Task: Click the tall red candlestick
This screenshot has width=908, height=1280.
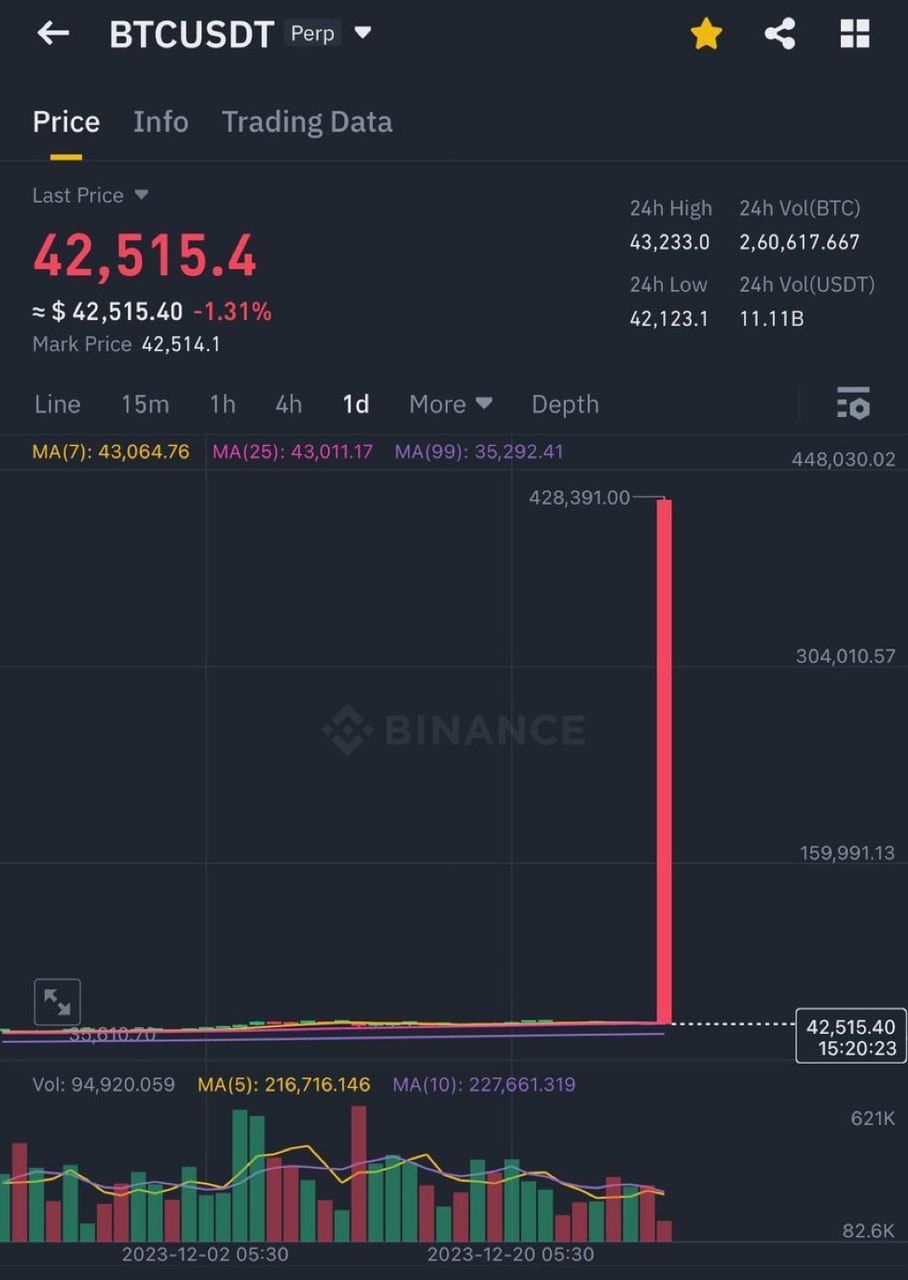Action: click(x=663, y=760)
